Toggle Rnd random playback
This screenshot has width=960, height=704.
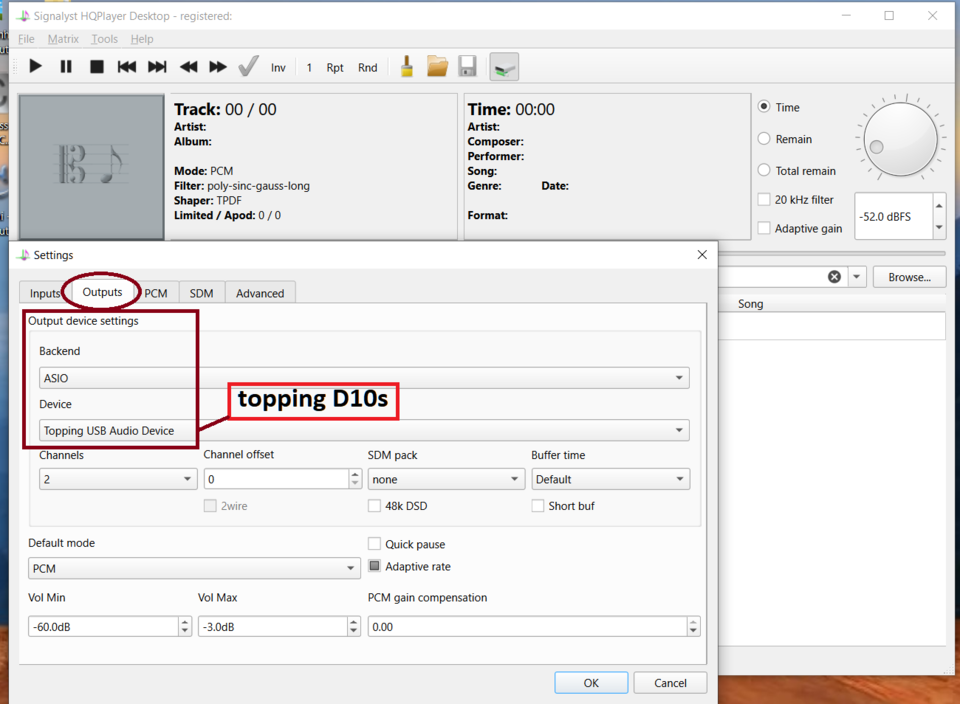[x=367, y=67]
